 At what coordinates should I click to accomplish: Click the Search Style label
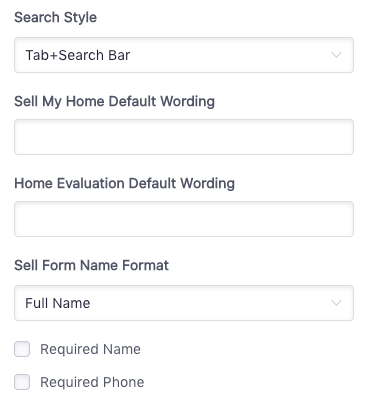tap(56, 17)
